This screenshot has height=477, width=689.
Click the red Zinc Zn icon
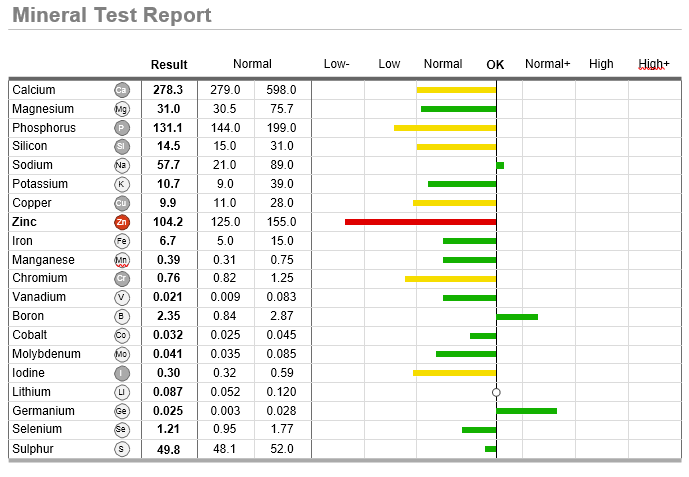(x=122, y=222)
